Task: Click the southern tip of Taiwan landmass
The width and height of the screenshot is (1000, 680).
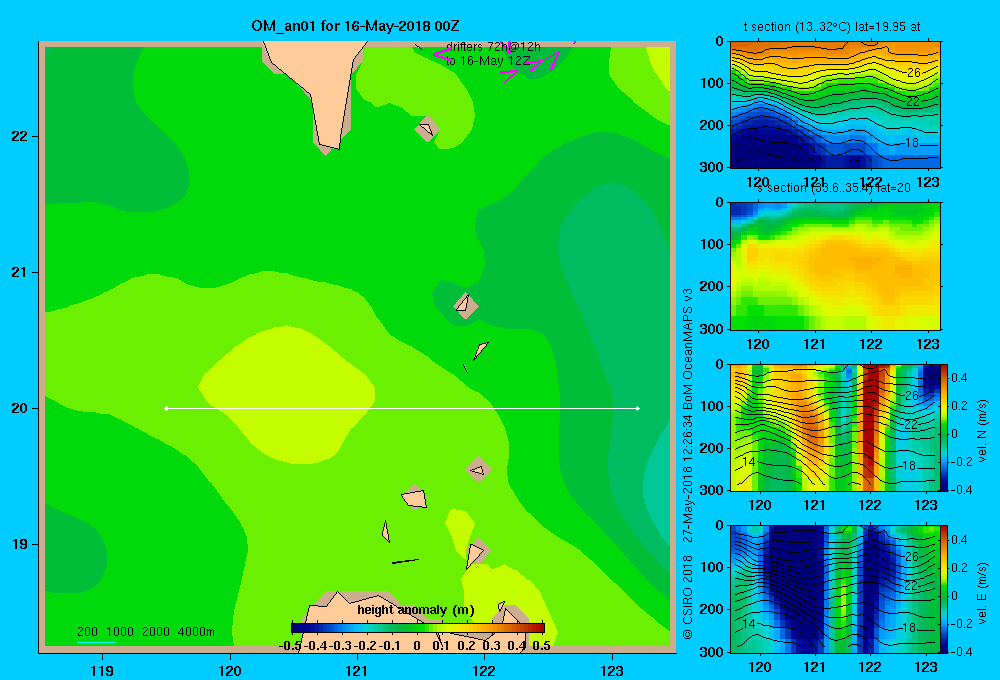Action: coord(329,143)
